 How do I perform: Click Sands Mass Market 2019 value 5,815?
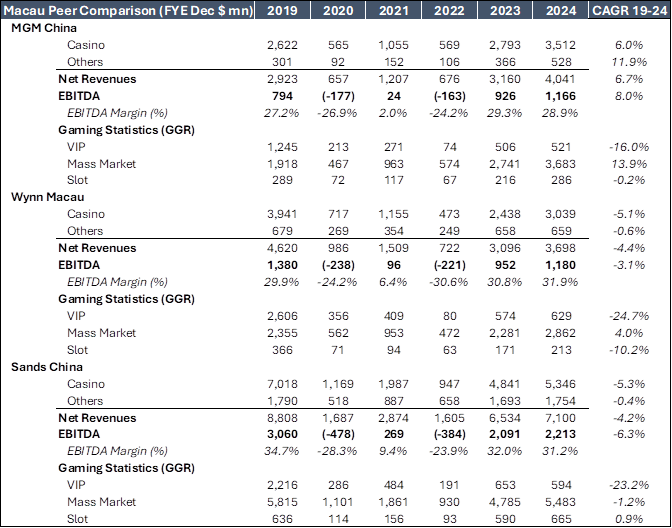tap(282, 502)
